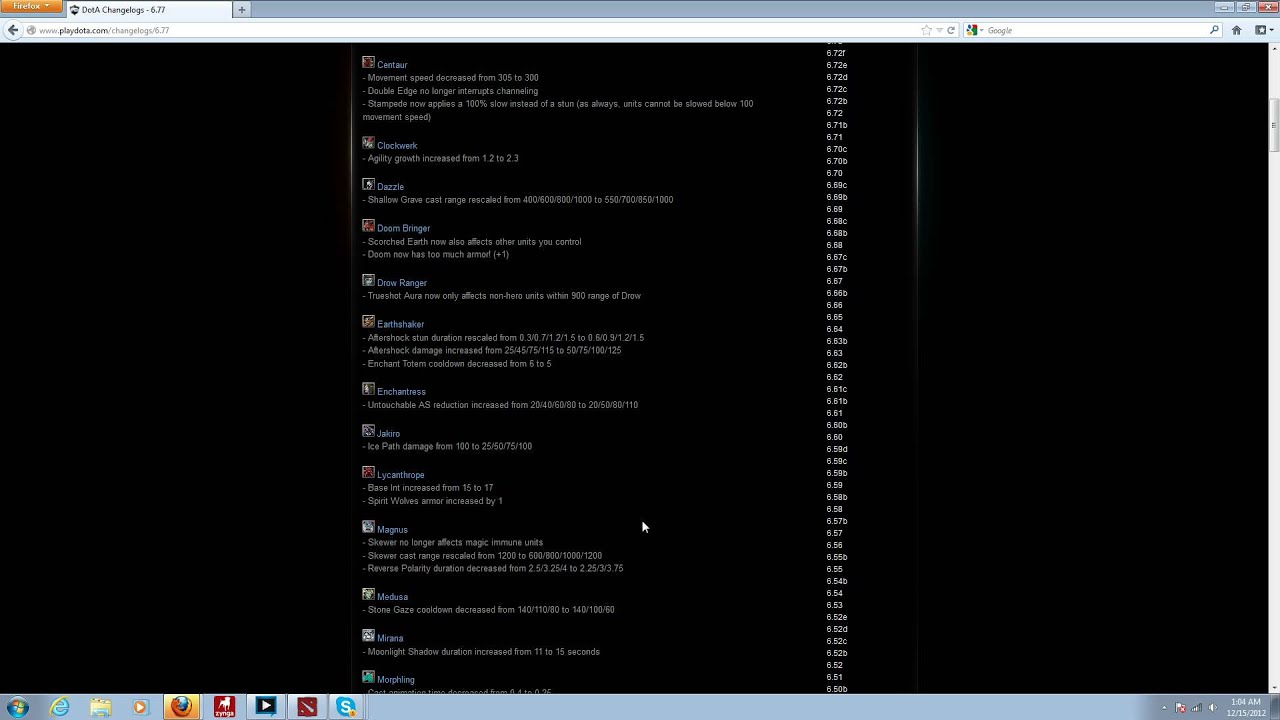
Task: Click the Drow Ranger hero portrait icon
Action: 368,281
